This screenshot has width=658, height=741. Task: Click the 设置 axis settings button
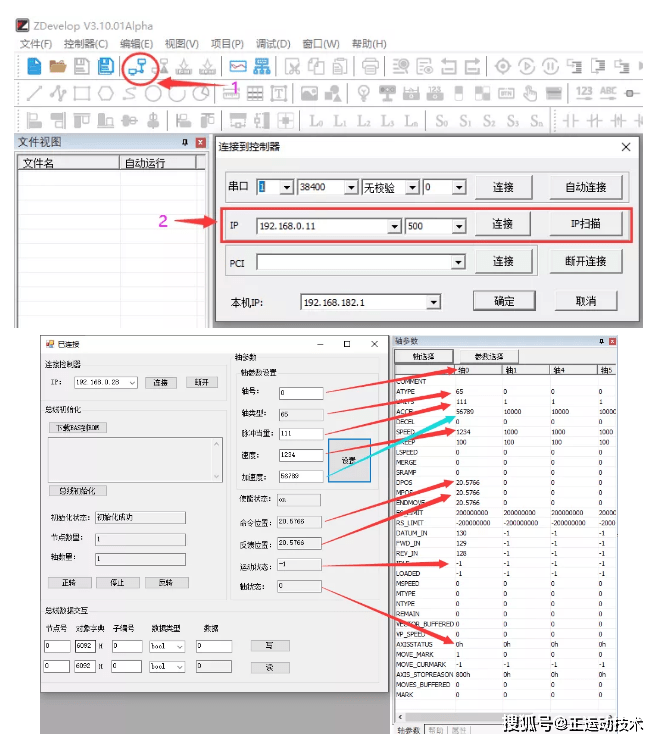tap(349, 460)
